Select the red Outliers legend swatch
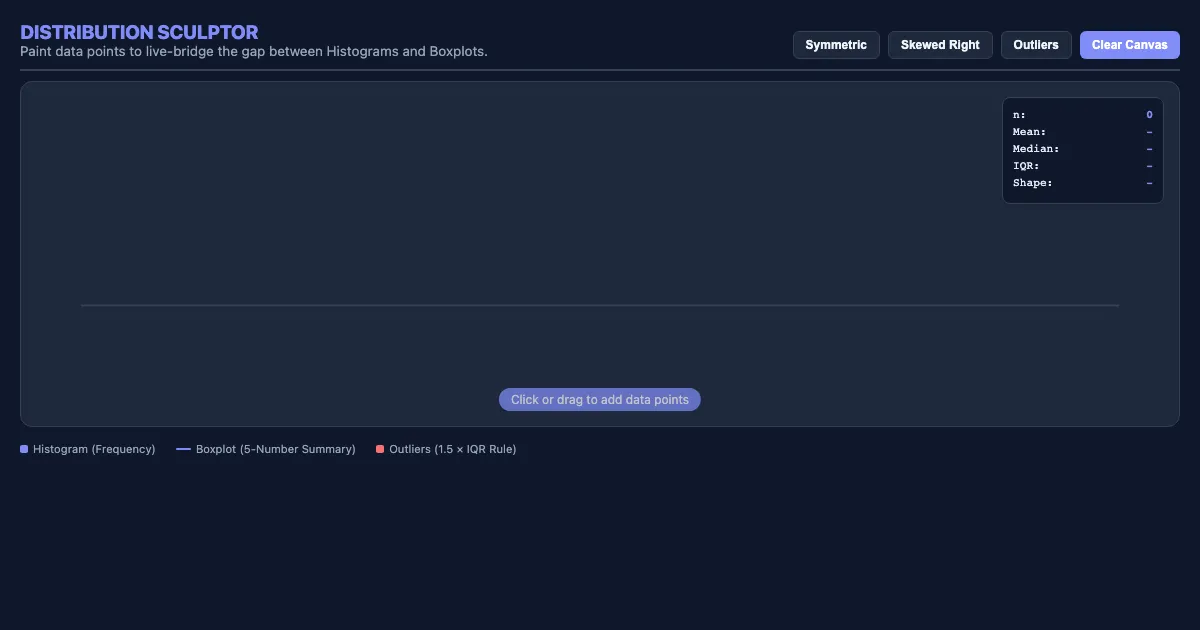The width and height of the screenshot is (1200, 630). coord(380,450)
